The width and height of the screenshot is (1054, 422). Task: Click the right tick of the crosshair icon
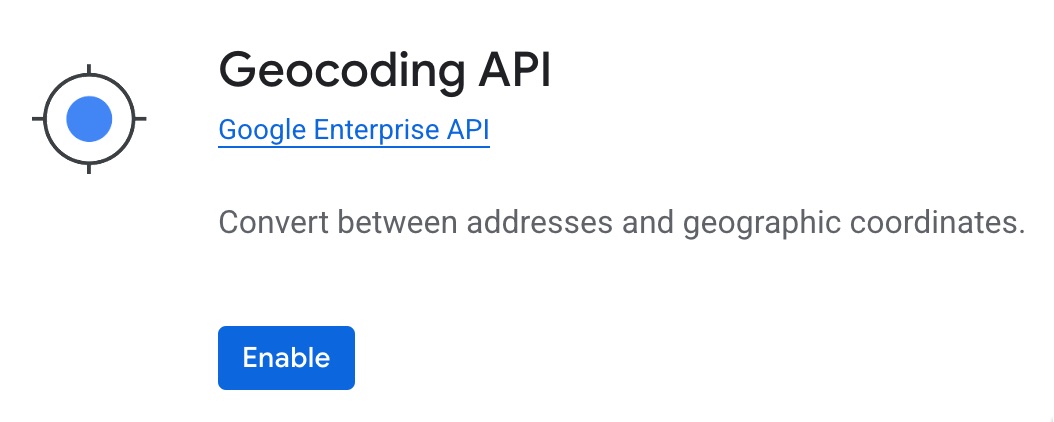click(138, 119)
